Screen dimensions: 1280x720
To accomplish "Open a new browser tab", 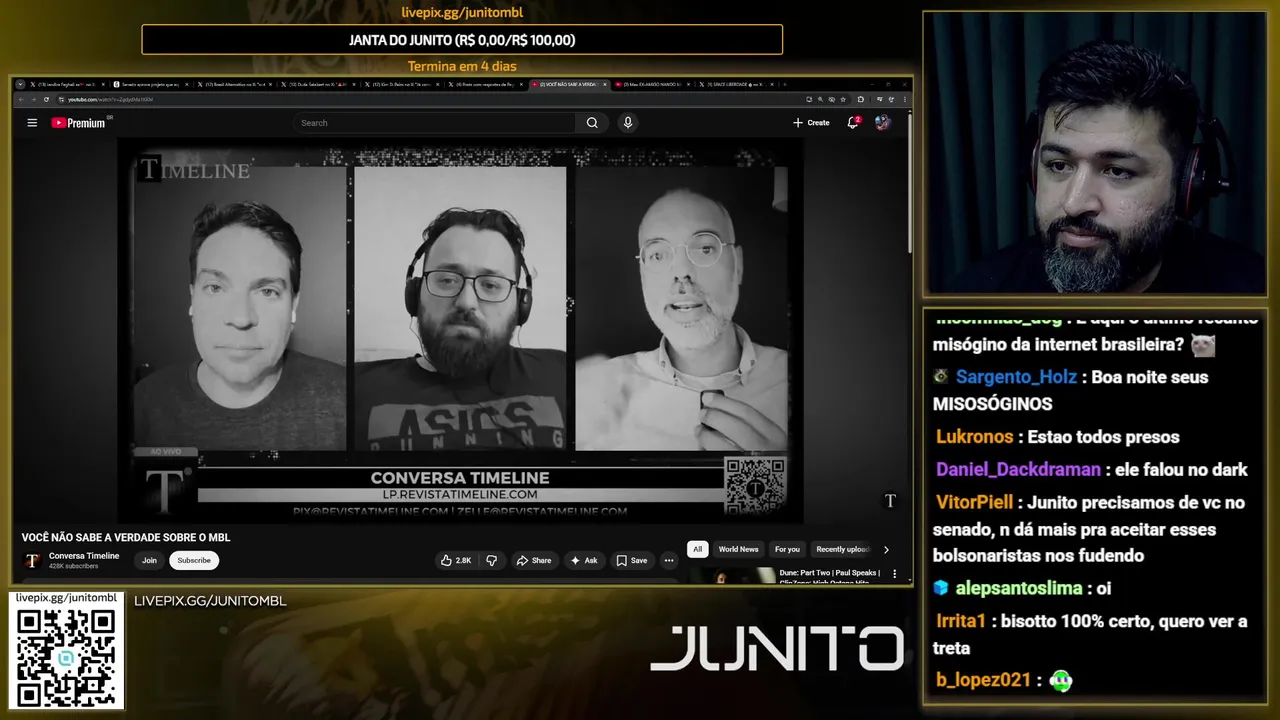I will [784, 84].
